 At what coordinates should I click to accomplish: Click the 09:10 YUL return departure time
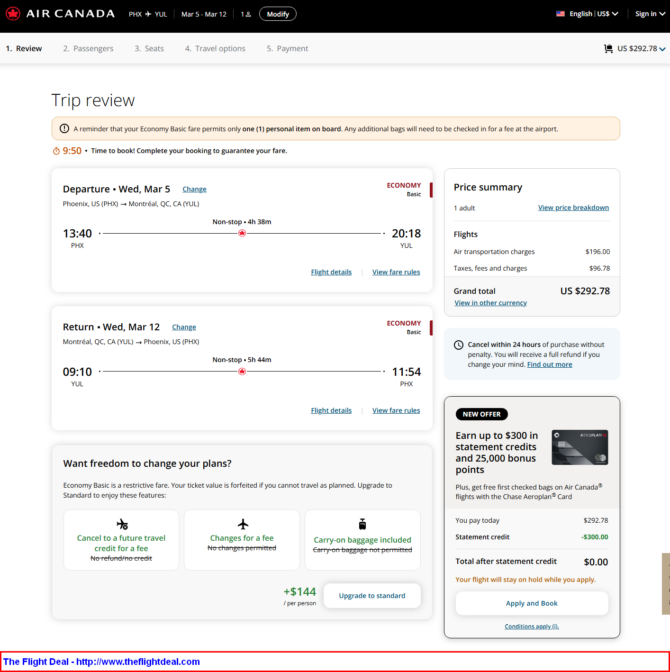pyautogui.click(x=77, y=372)
